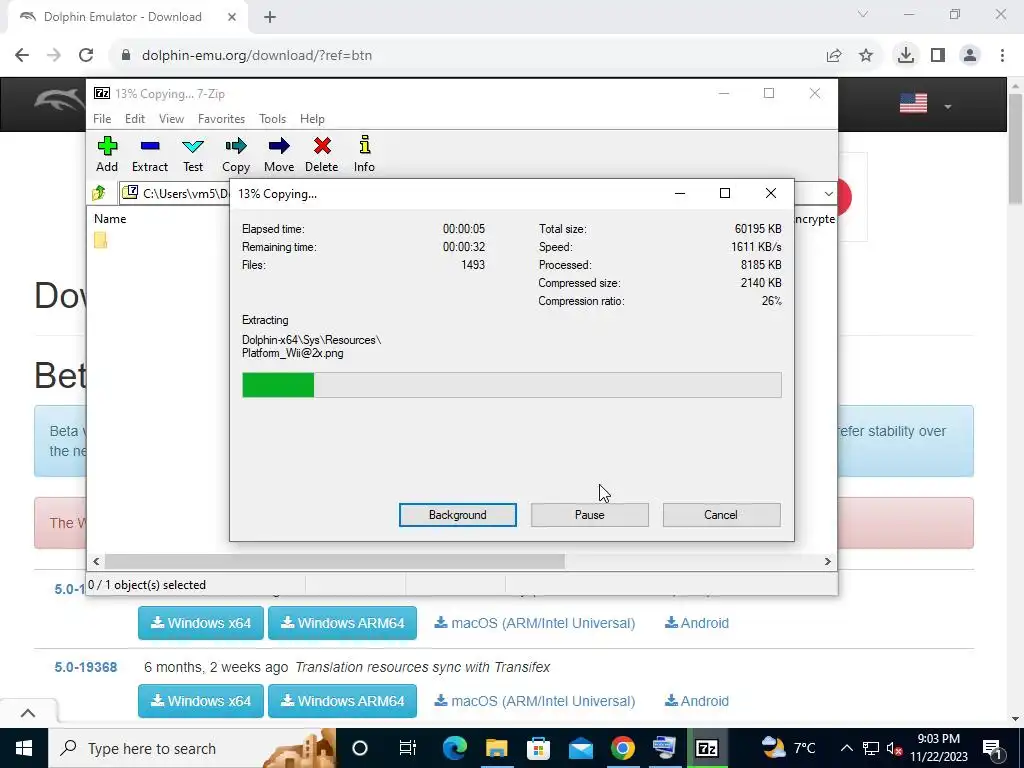Screen dimensions: 1024x768
Task: Click the Windows search box on taskbar
Action: coord(191,748)
